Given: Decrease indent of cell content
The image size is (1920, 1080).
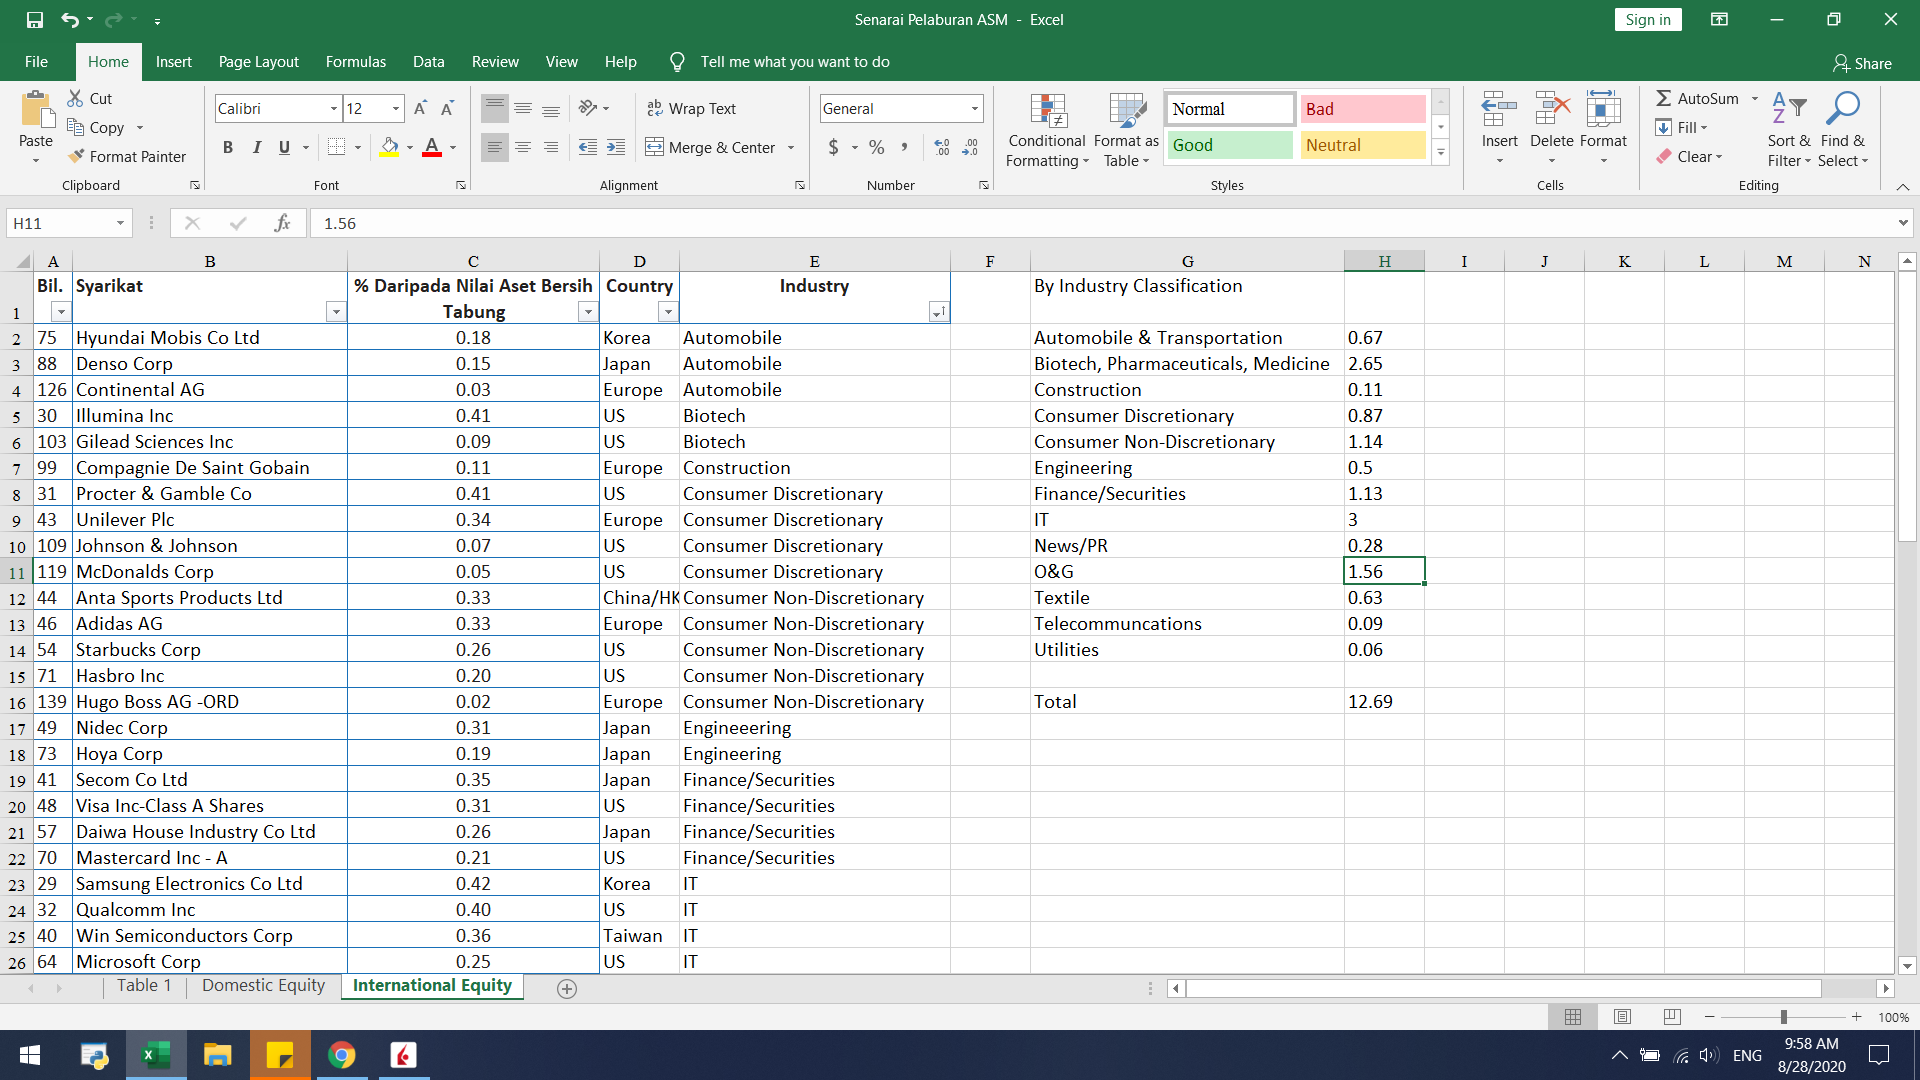Looking at the screenshot, I should pyautogui.click(x=588, y=147).
